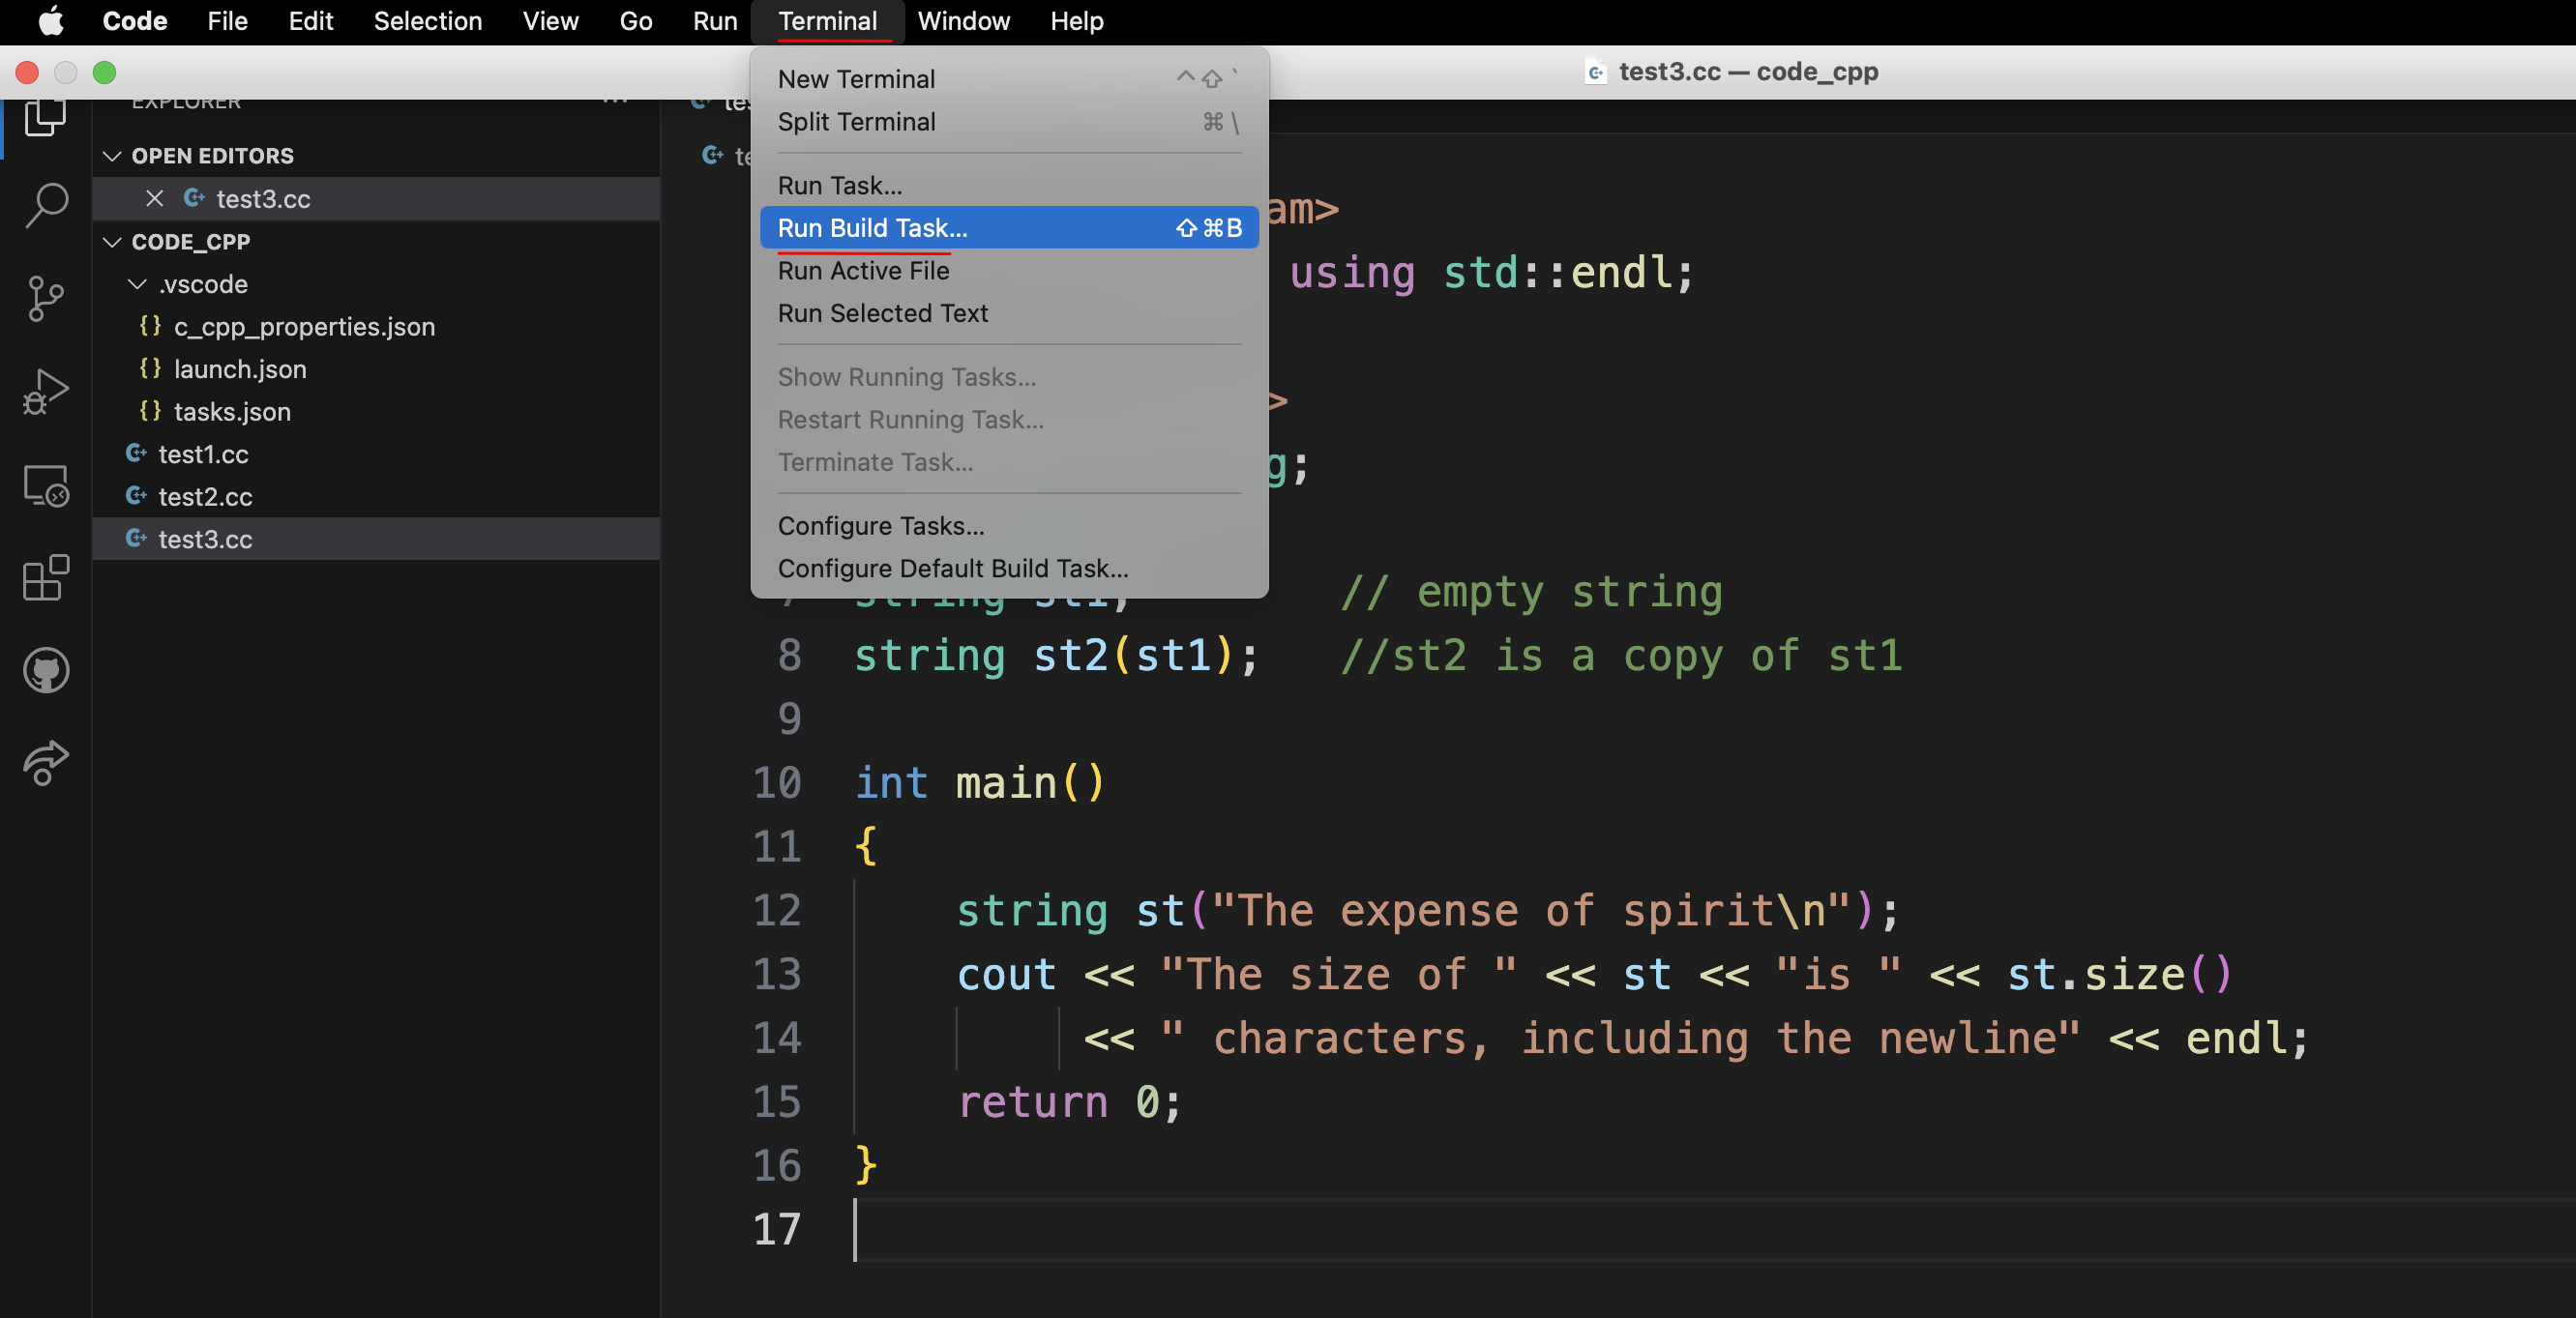Select test3.cc in the file tree
The height and width of the screenshot is (1318, 2576).
[x=376, y=539]
